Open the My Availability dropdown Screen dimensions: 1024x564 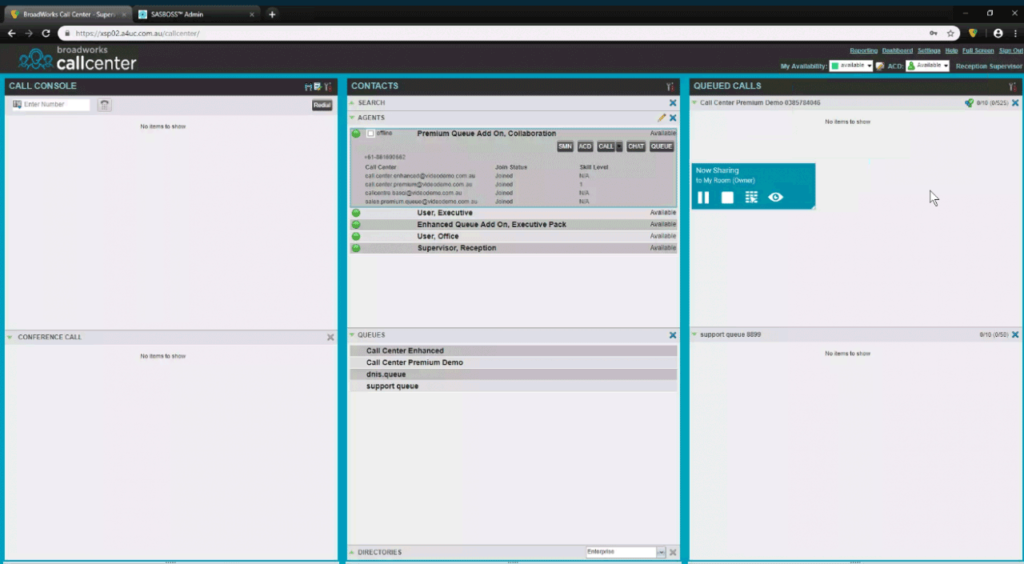851,66
